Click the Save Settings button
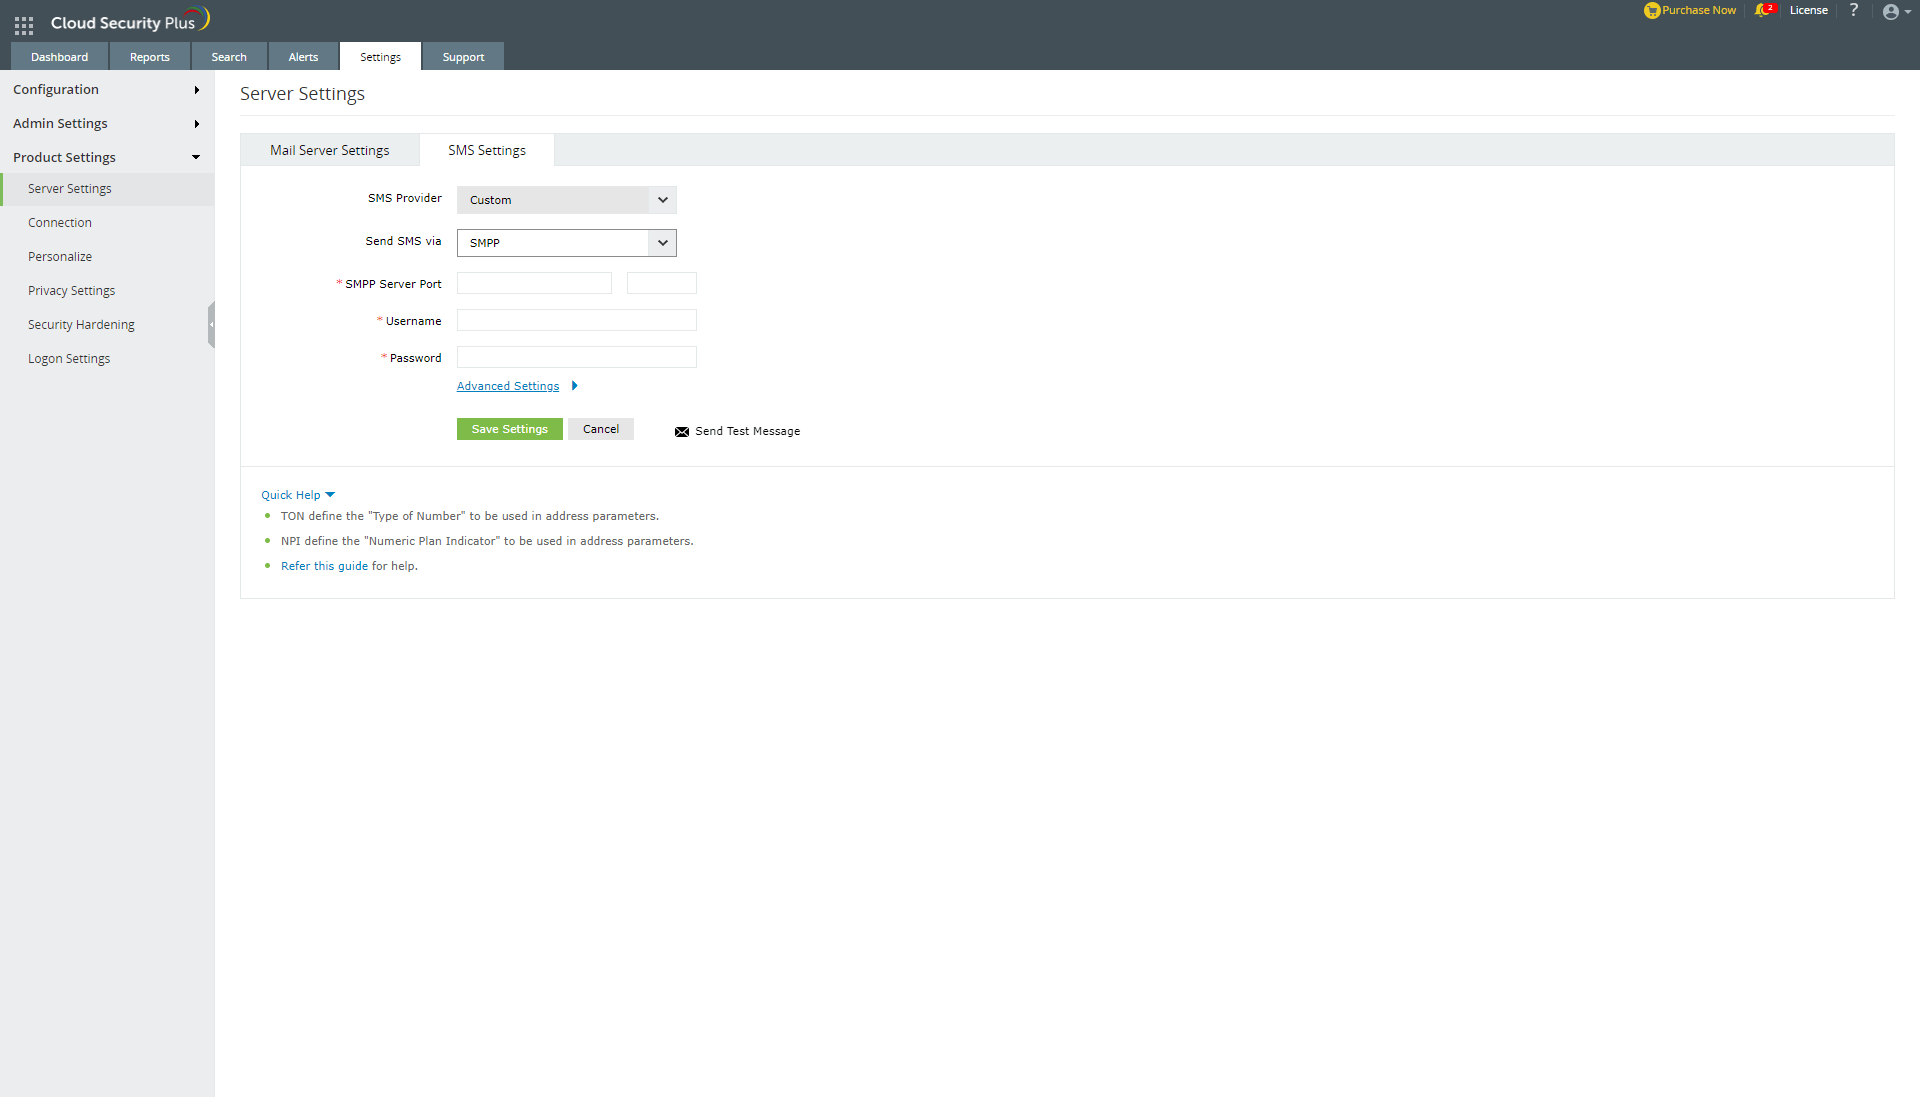Image resolution: width=1920 pixels, height=1097 pixels. [x=509, y=428]
